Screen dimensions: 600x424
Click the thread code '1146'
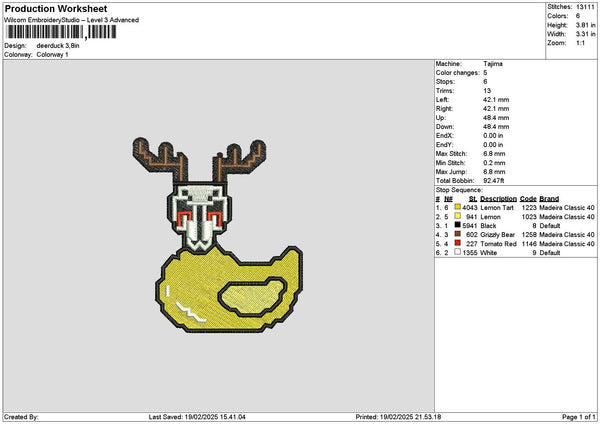529,244
